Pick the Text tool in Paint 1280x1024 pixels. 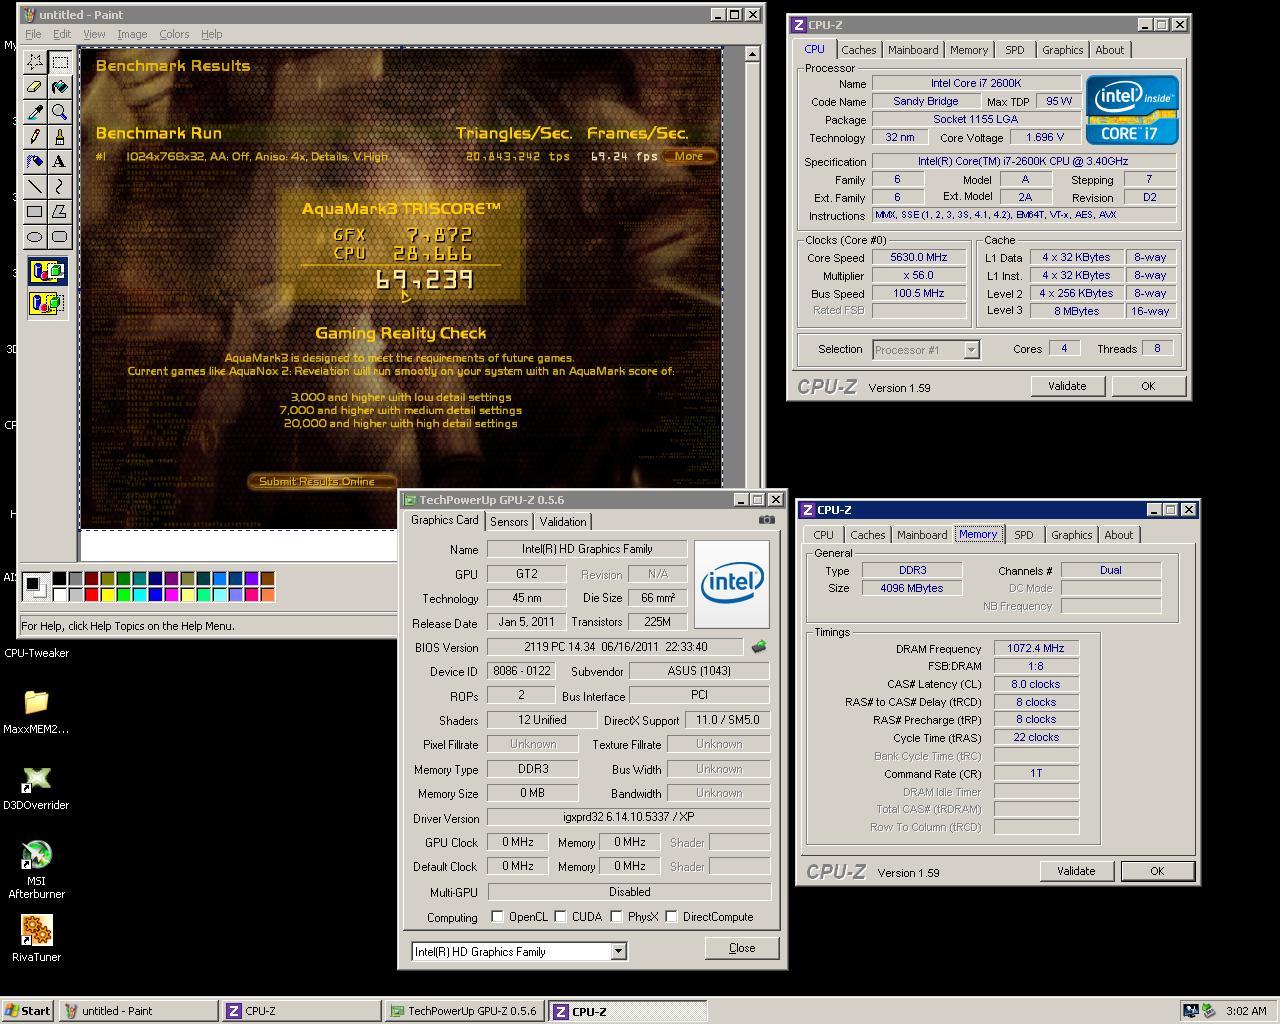point(60,161)
